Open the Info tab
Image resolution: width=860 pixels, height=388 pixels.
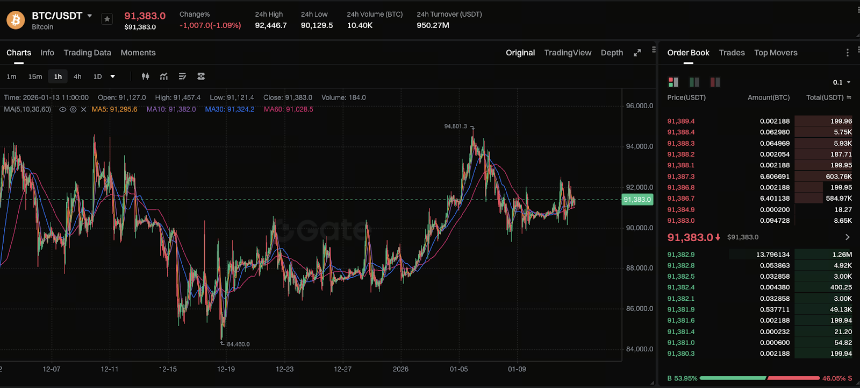point(47,53)
